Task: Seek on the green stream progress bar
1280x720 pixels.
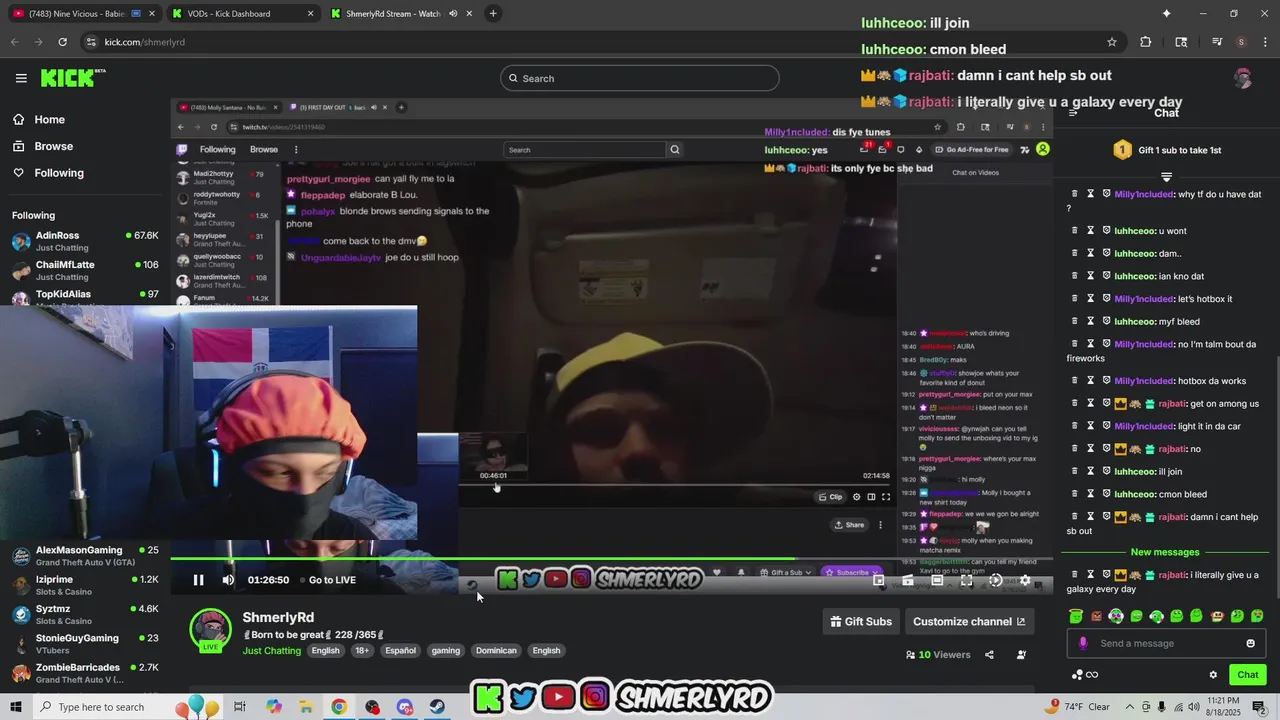Action: (612, 559)
